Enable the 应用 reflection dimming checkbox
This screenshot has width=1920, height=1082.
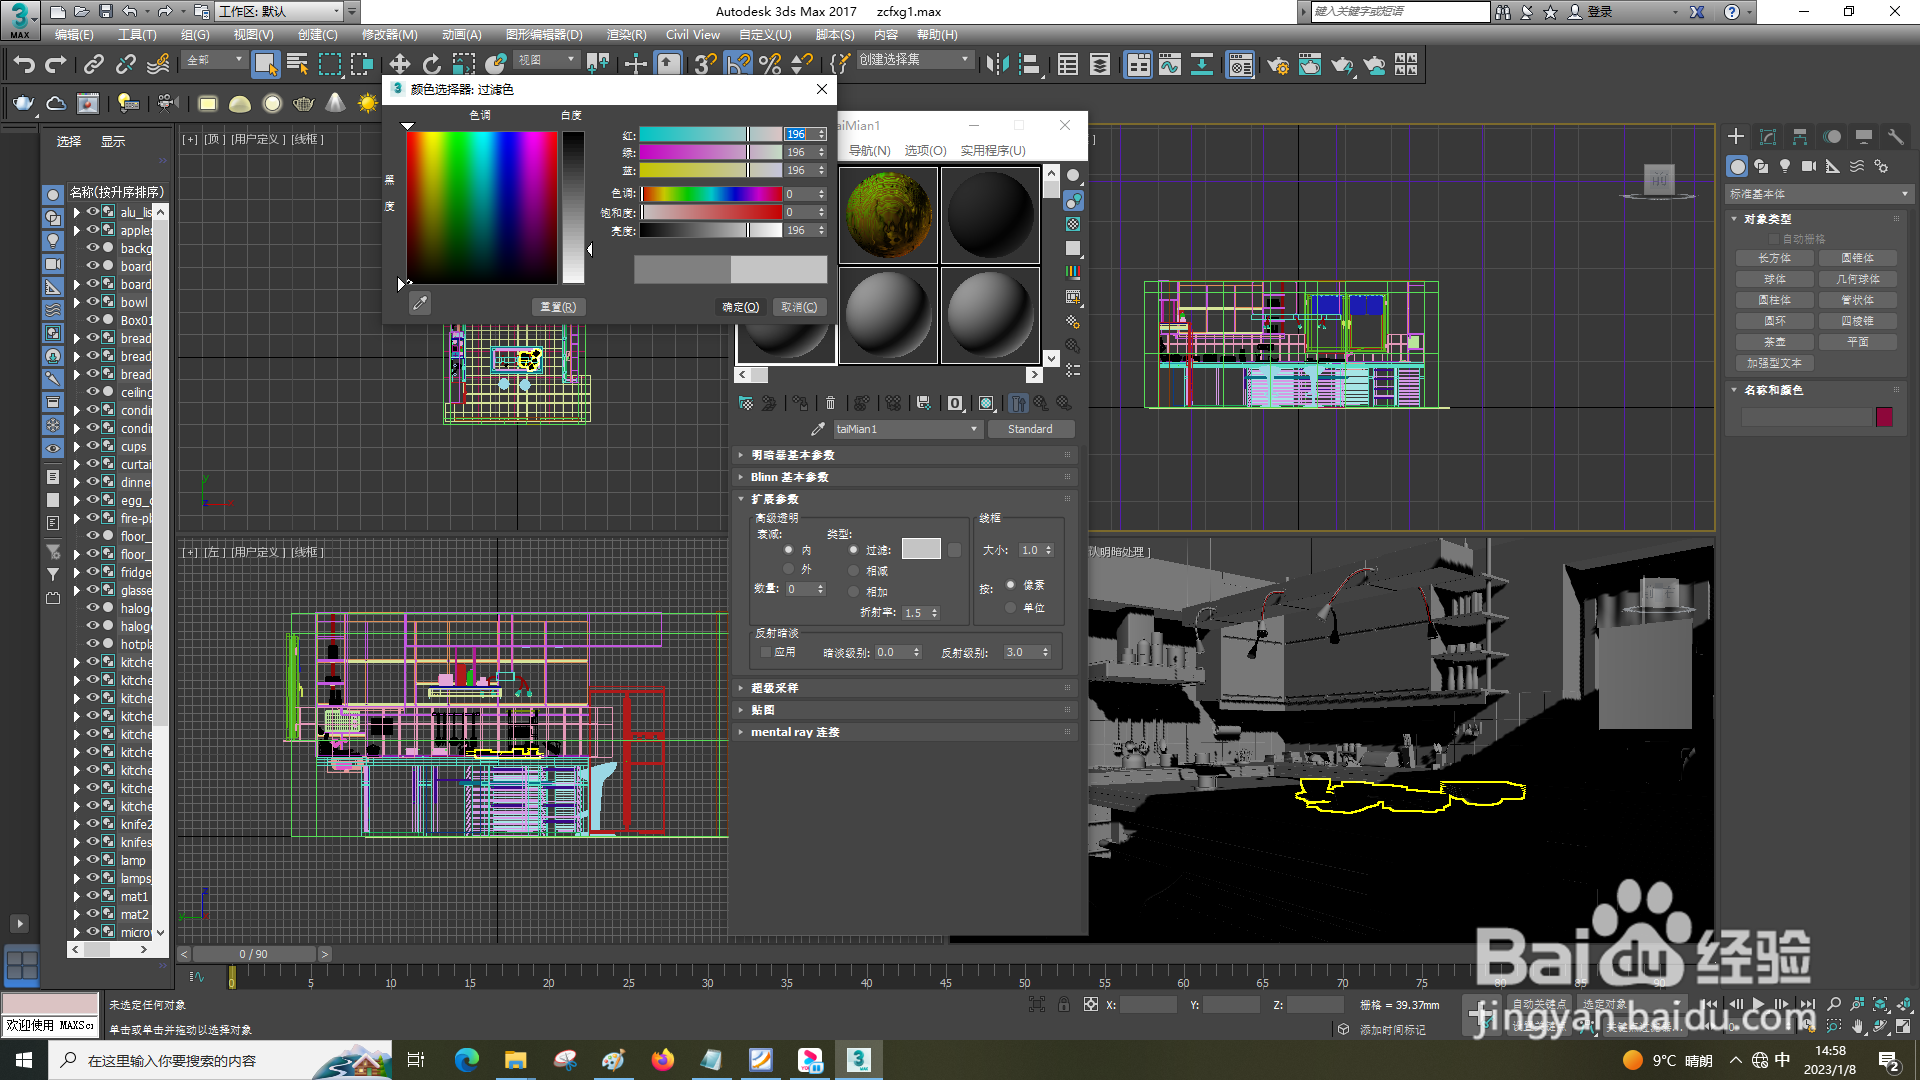(766, 652)
